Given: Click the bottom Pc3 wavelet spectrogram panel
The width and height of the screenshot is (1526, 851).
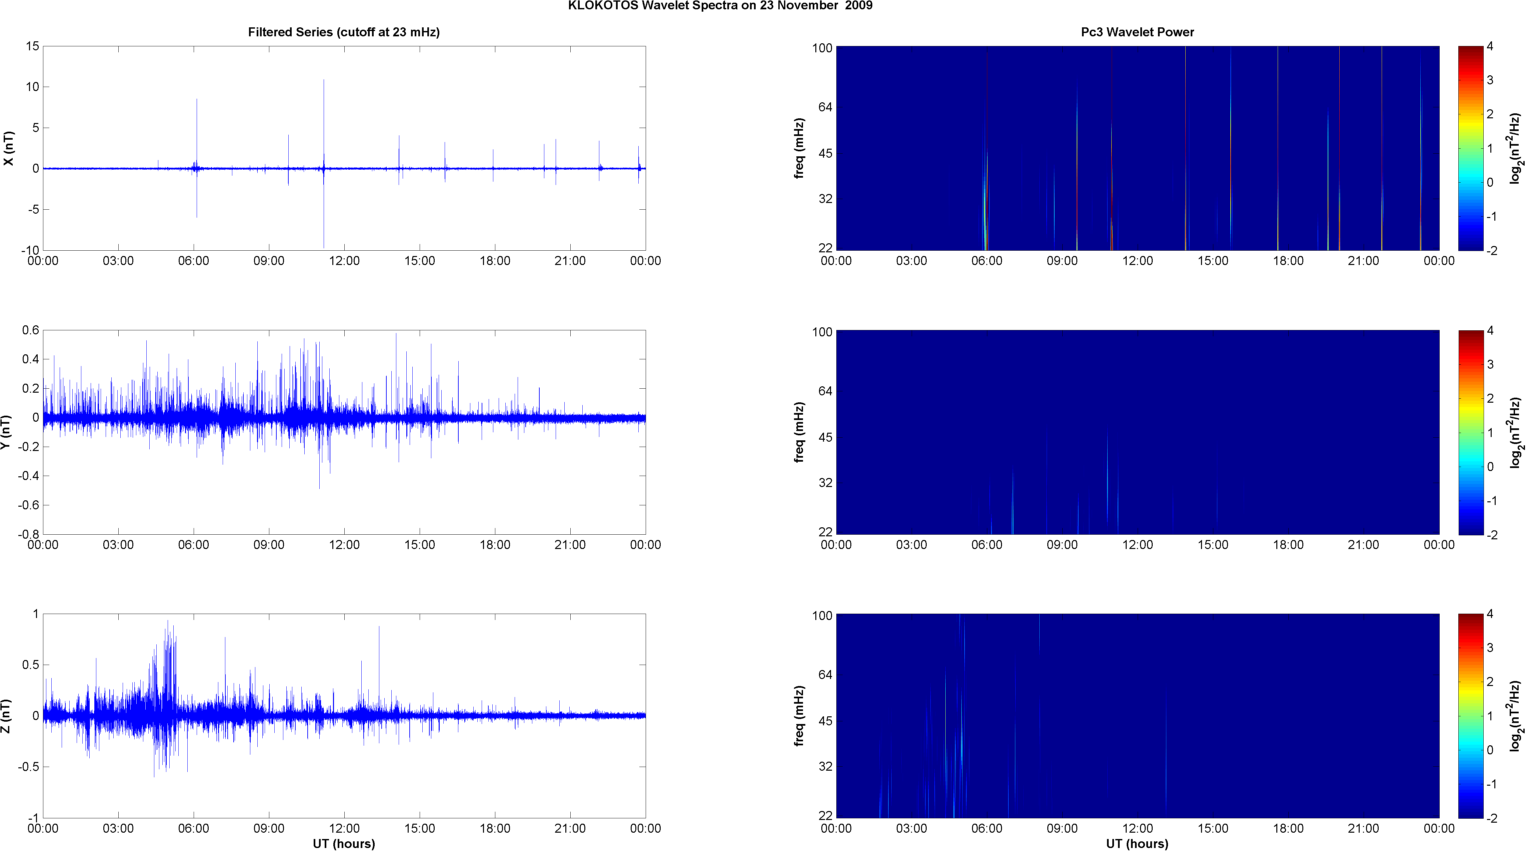Looking at the screenshot, I should click(1137, 716).
